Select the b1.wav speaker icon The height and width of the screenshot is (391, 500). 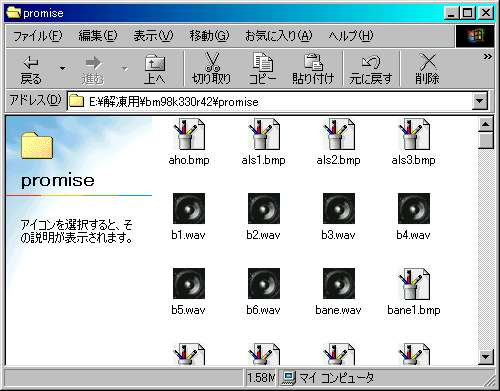(189, 209)
